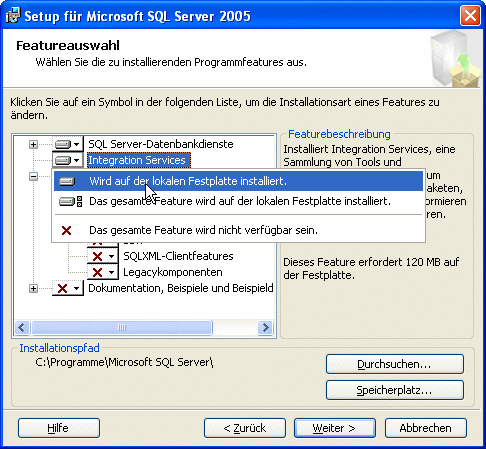This screenshot has width=486, height=449.
Task: Click the red X icon for Legacykomponenten
Action: (97, 272)
